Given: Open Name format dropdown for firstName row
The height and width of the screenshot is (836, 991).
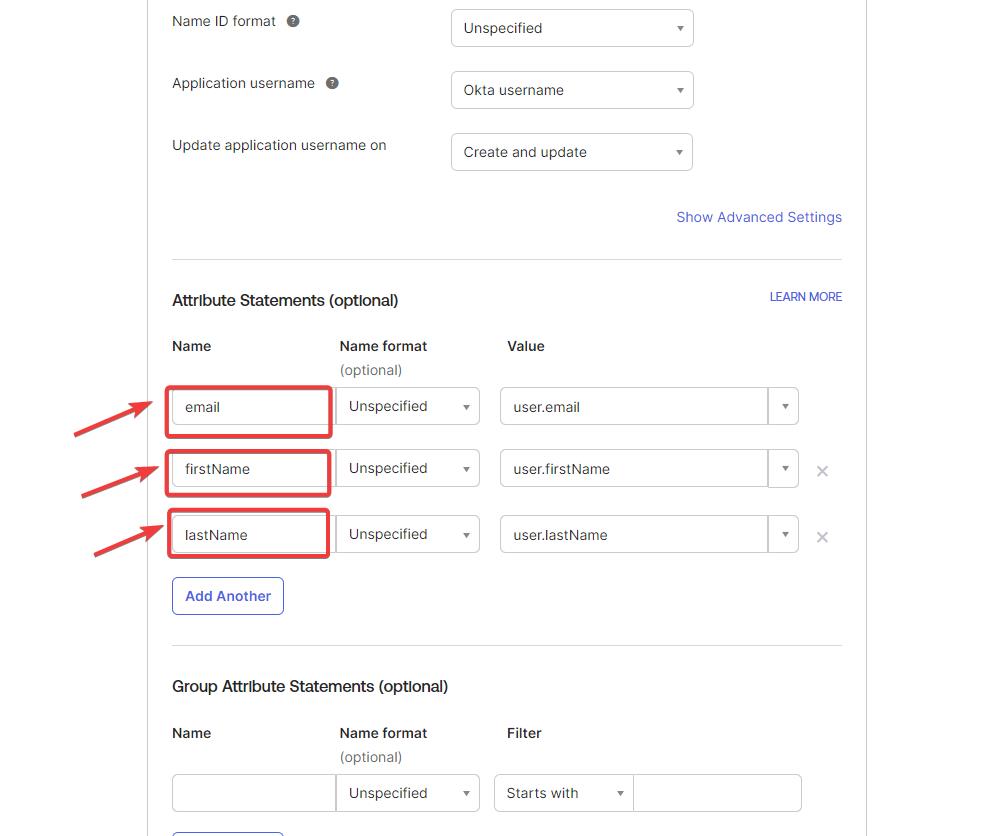Looking at the screenshot, I should (x=407, y=469).
